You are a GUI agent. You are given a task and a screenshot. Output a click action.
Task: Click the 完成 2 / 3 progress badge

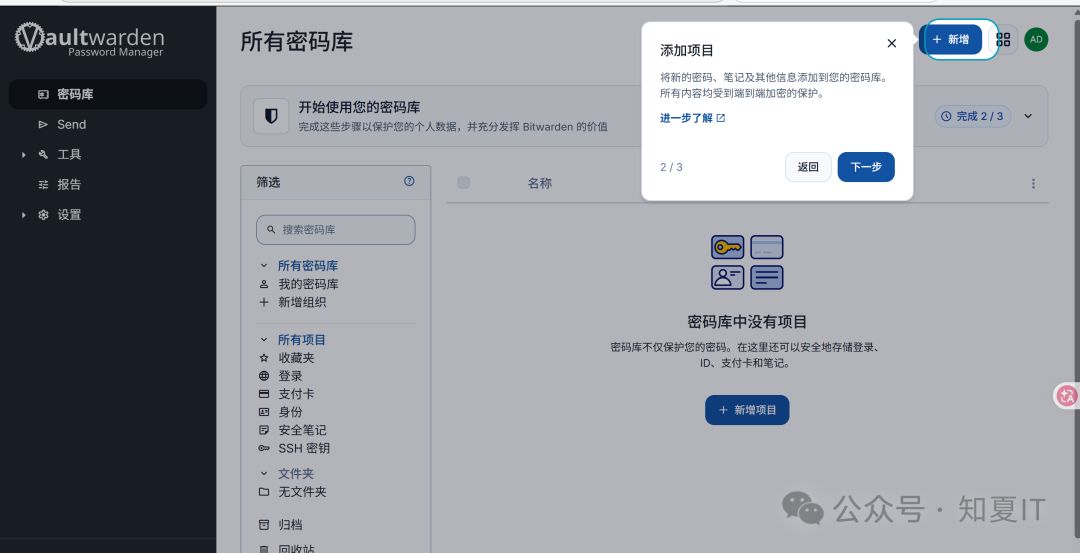click(973, 116)
